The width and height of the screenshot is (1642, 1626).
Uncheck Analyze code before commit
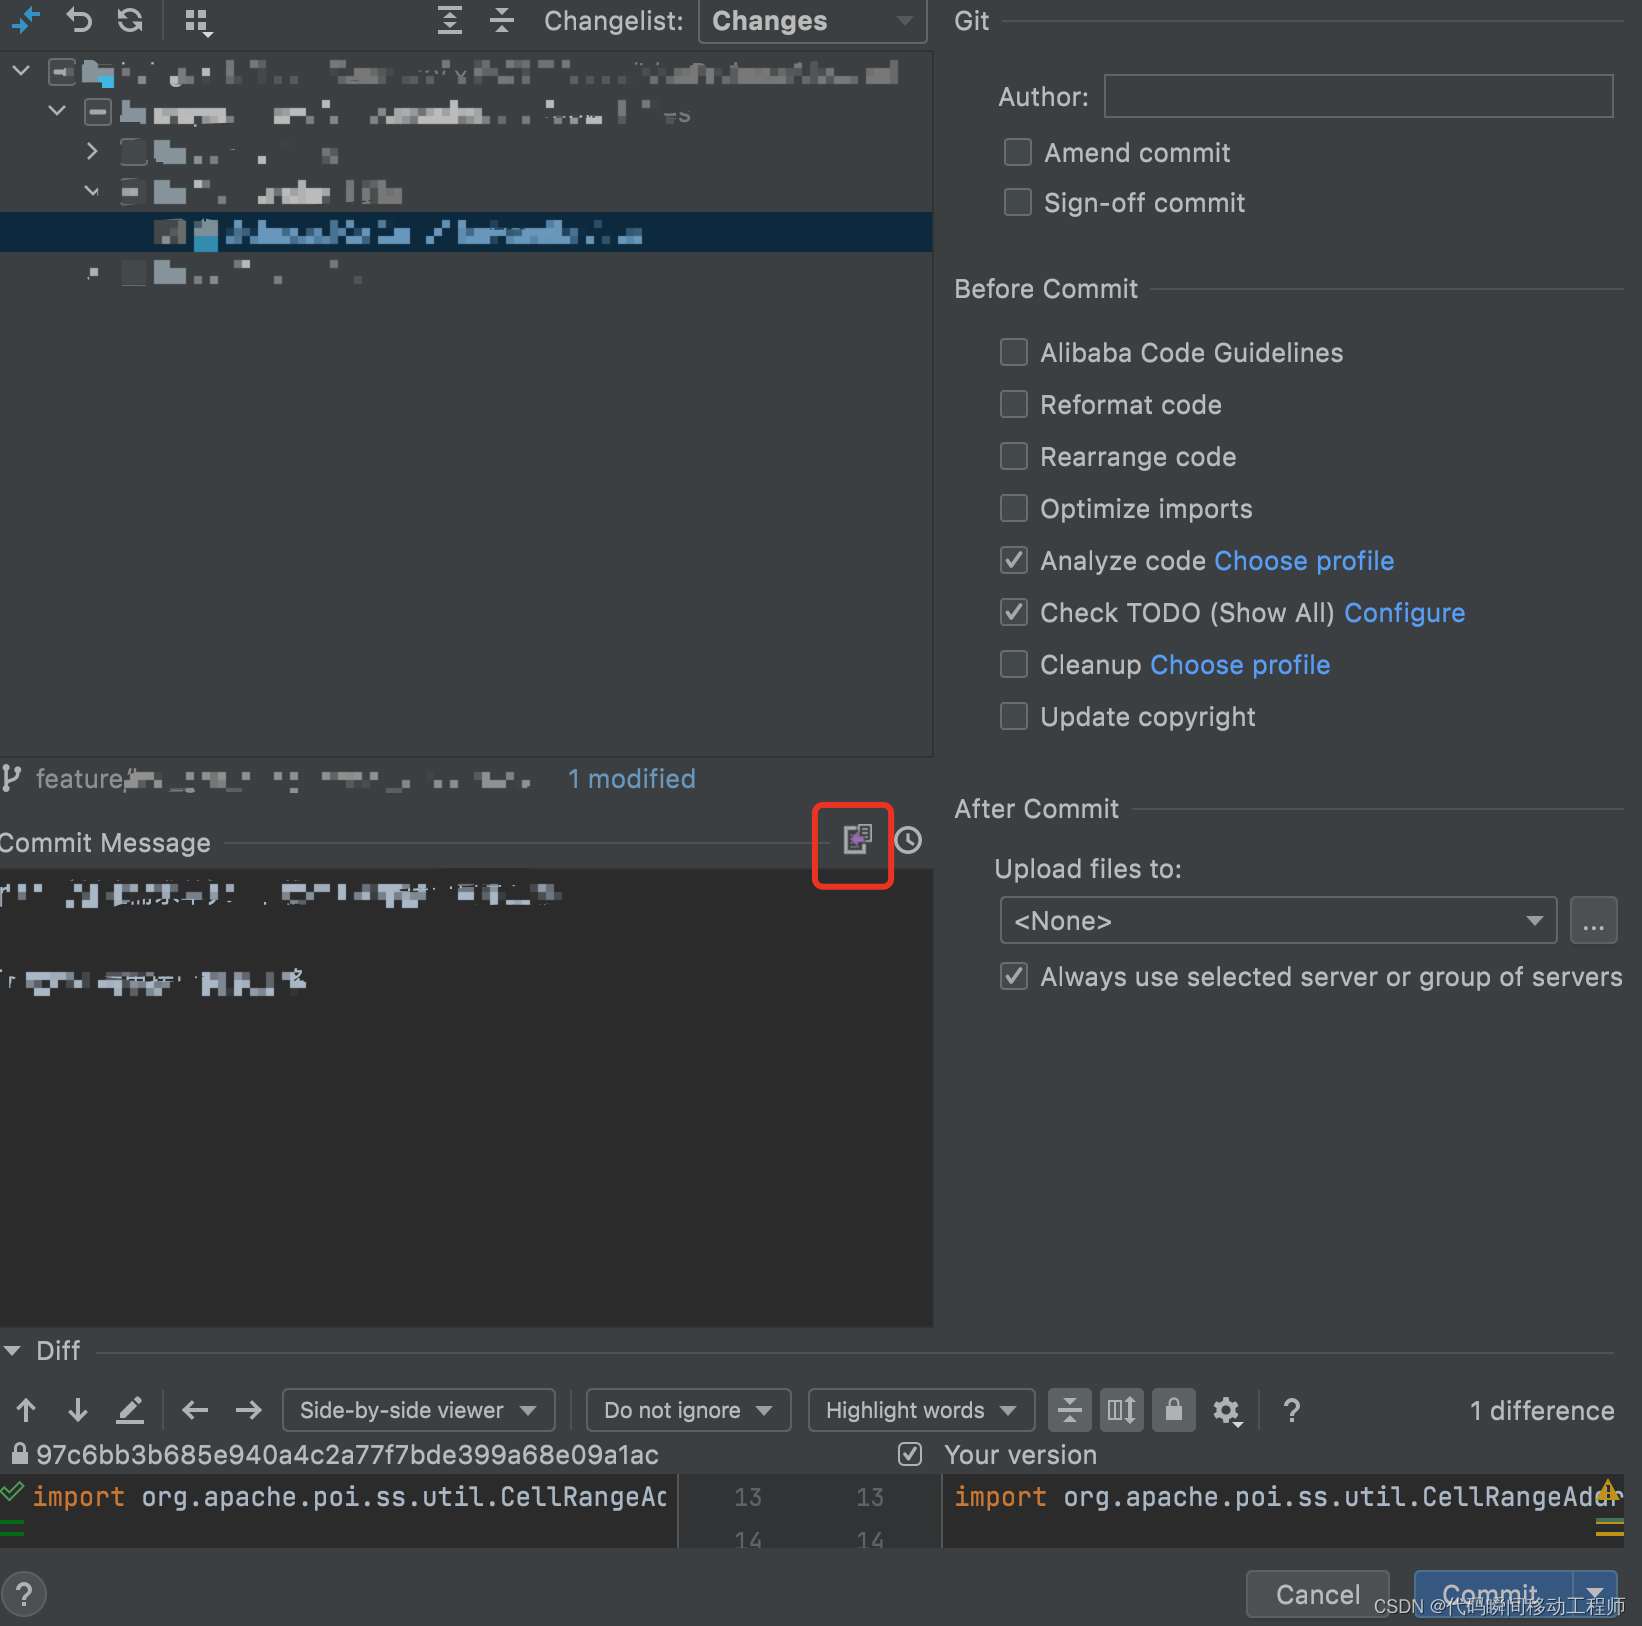tap(1013, 560)
